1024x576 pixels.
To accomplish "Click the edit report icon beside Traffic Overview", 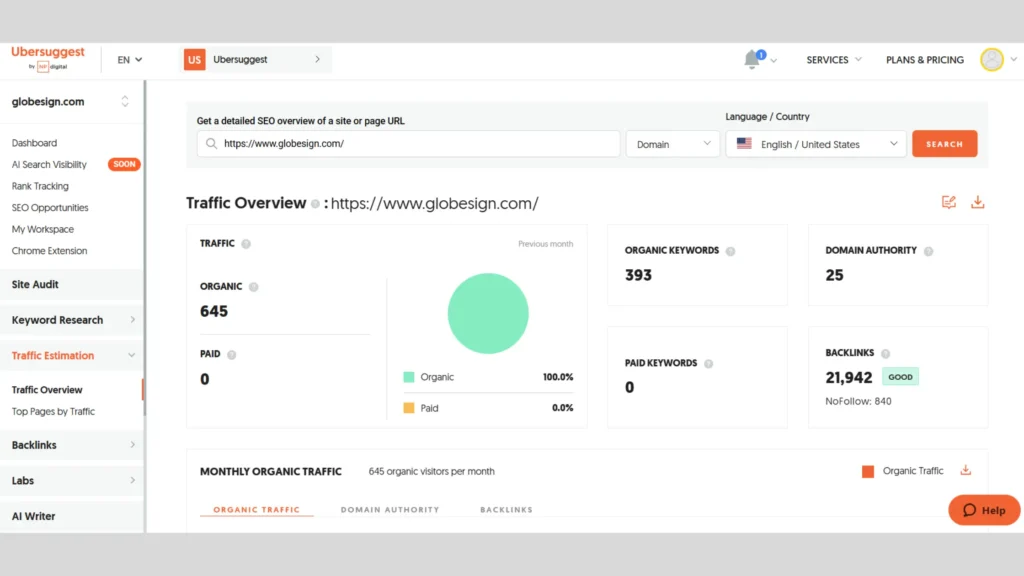I will click(x=949, y=202).
